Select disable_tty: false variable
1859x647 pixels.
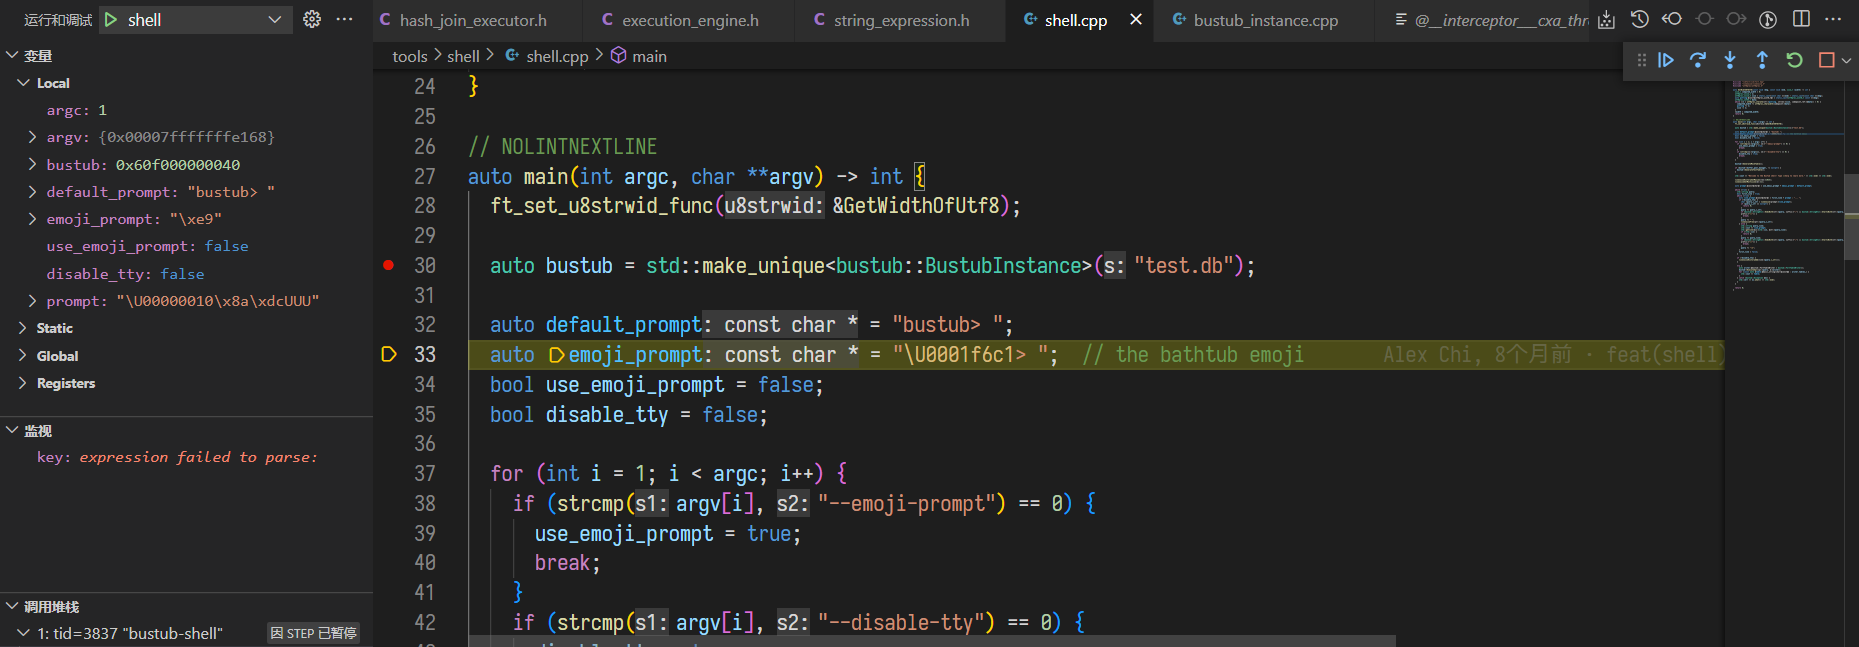point(186,274)
